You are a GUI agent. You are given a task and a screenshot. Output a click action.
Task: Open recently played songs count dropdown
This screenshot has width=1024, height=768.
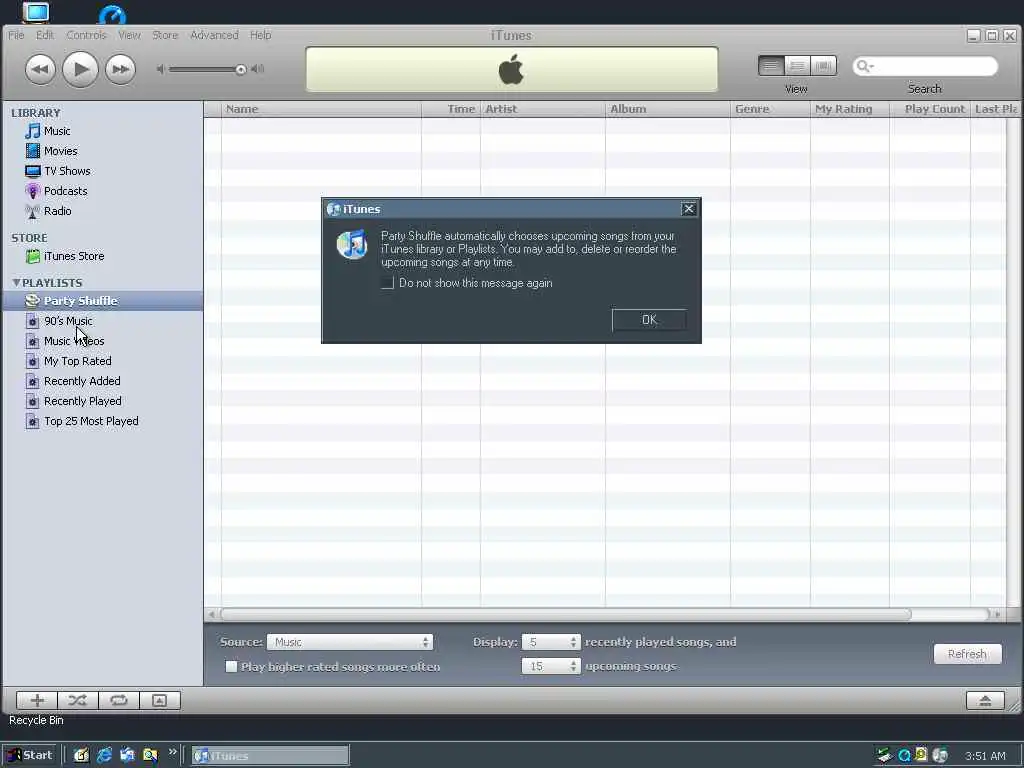pyautogui.click(x=551, y=643)
